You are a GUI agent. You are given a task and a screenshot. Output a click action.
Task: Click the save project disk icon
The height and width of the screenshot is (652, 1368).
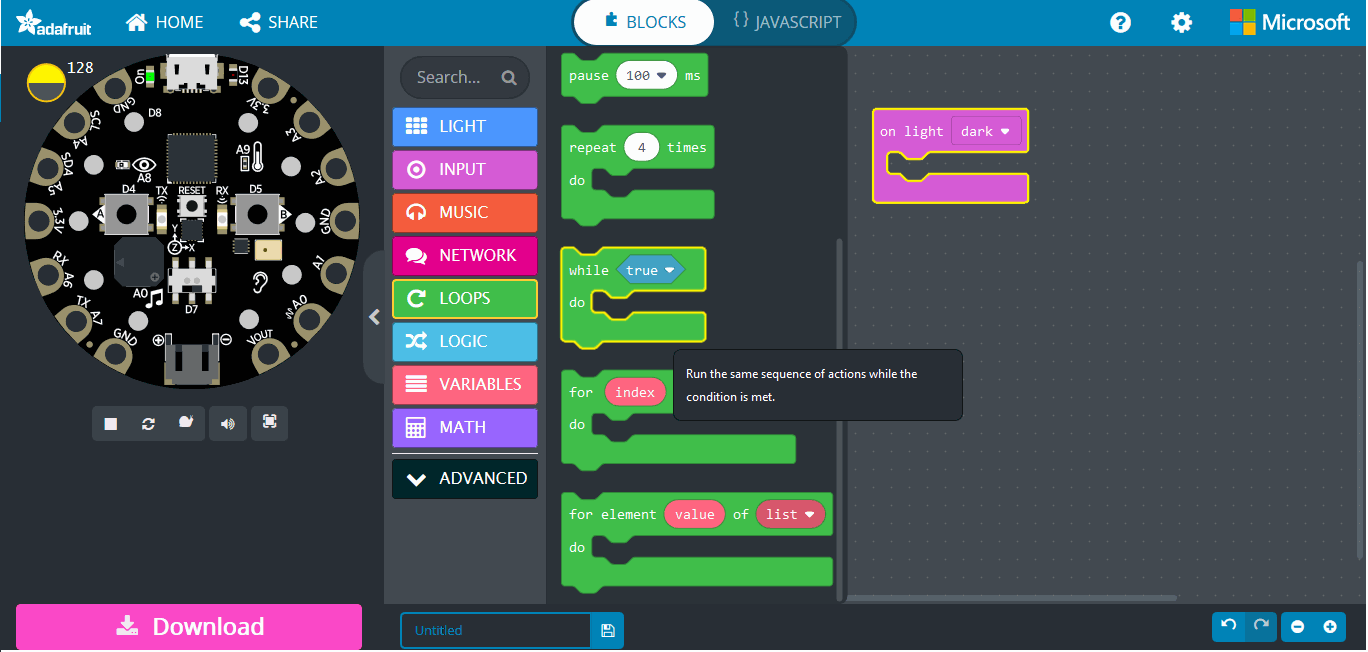607,630
